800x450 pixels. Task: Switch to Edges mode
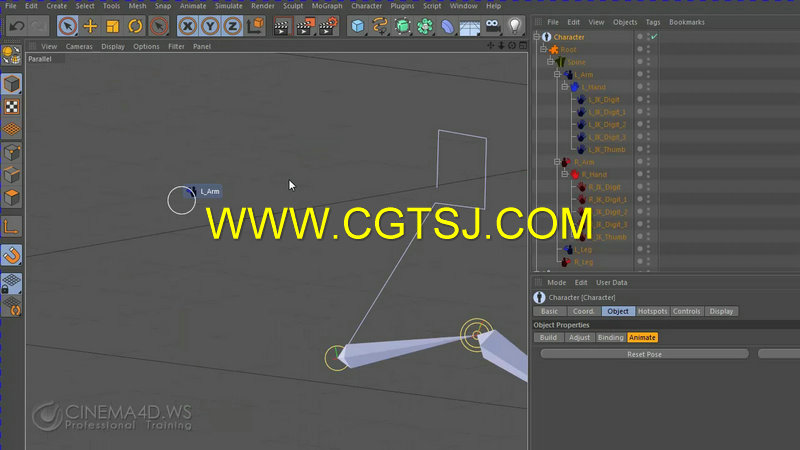coord(11,174)
